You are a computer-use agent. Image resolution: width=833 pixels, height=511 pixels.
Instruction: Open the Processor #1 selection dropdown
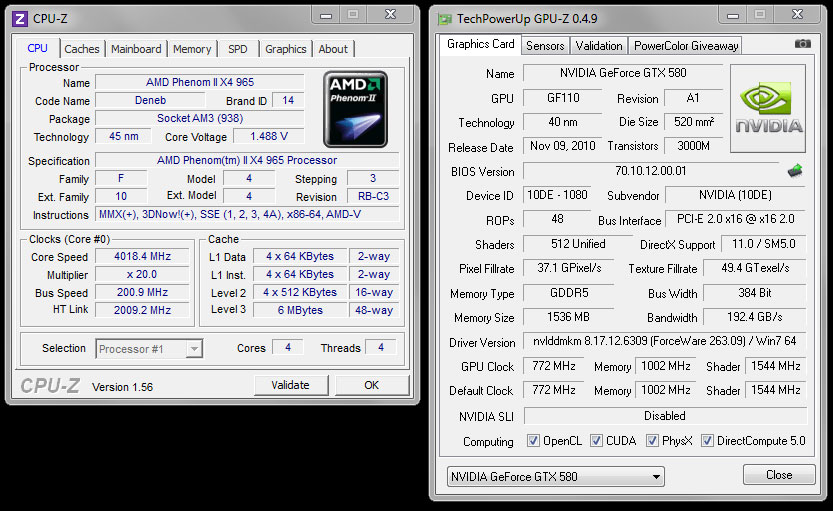[x=149, y=349]
